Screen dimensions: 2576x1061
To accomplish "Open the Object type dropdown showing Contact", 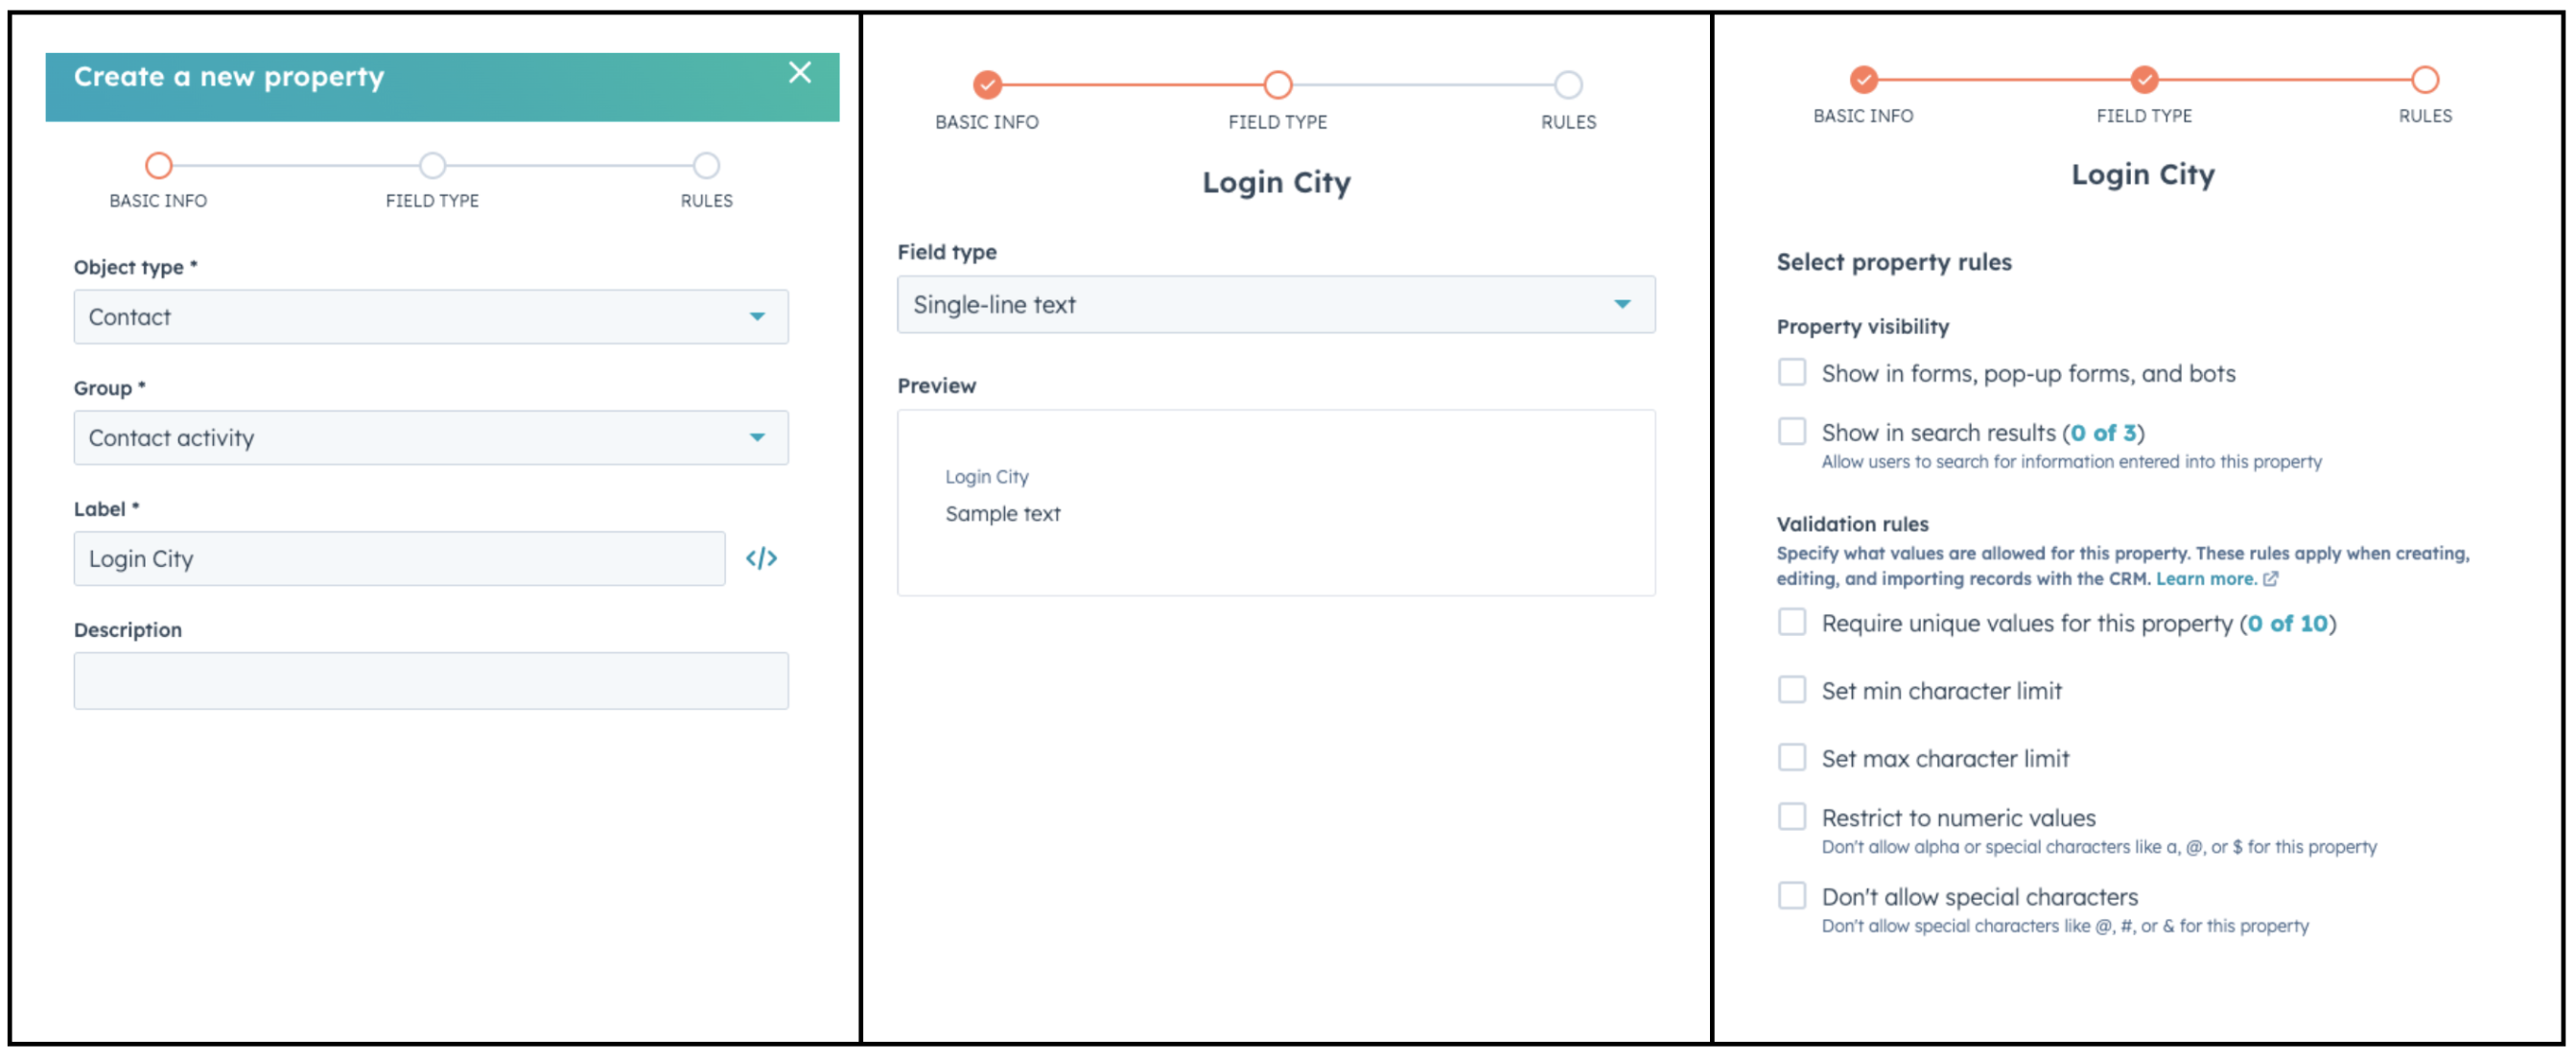I will 430,317.
